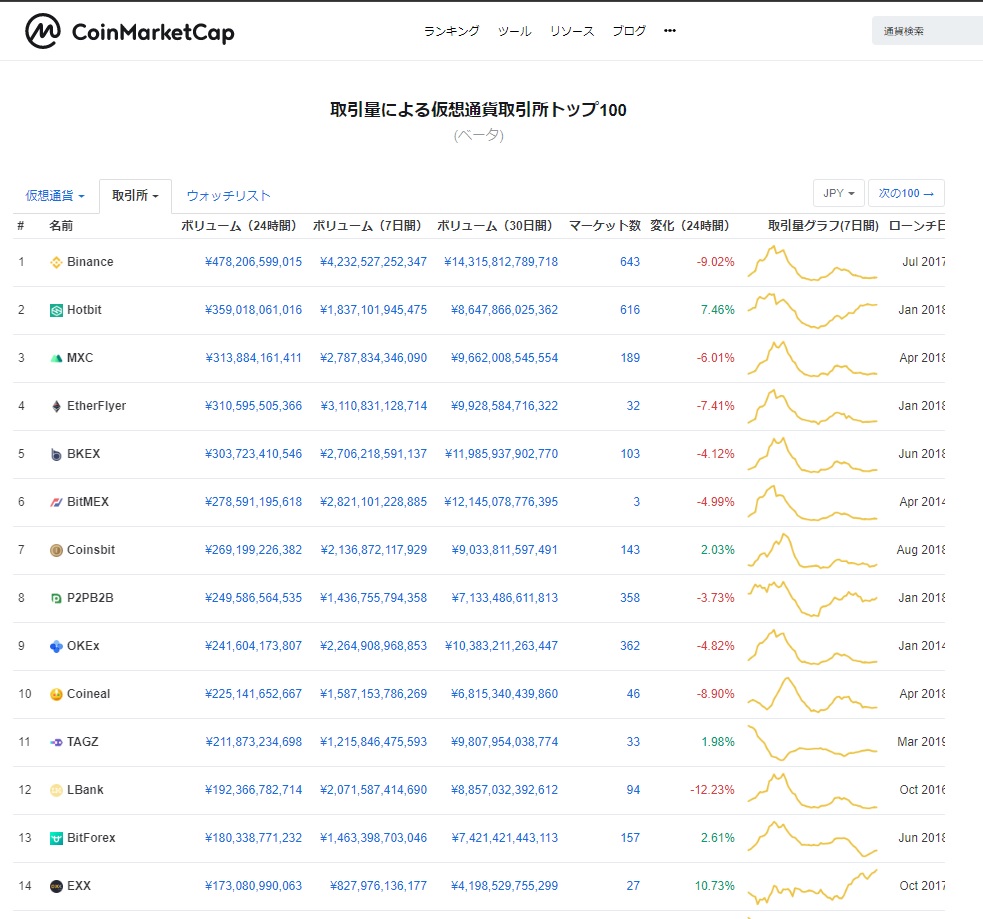
Task: Sort by マーケット数 column header
Action: pyautogui.click(x=605, y=226)
